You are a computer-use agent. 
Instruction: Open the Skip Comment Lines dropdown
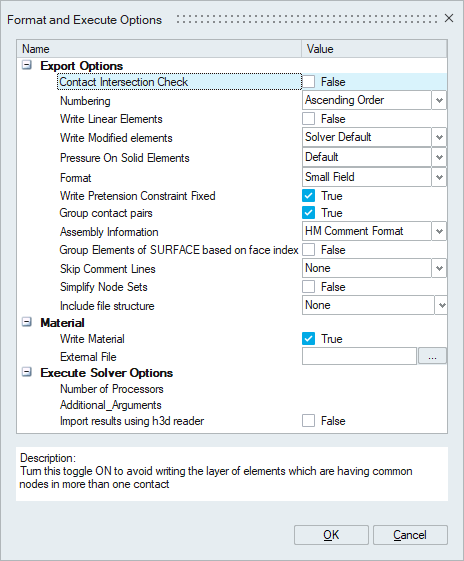439,268
